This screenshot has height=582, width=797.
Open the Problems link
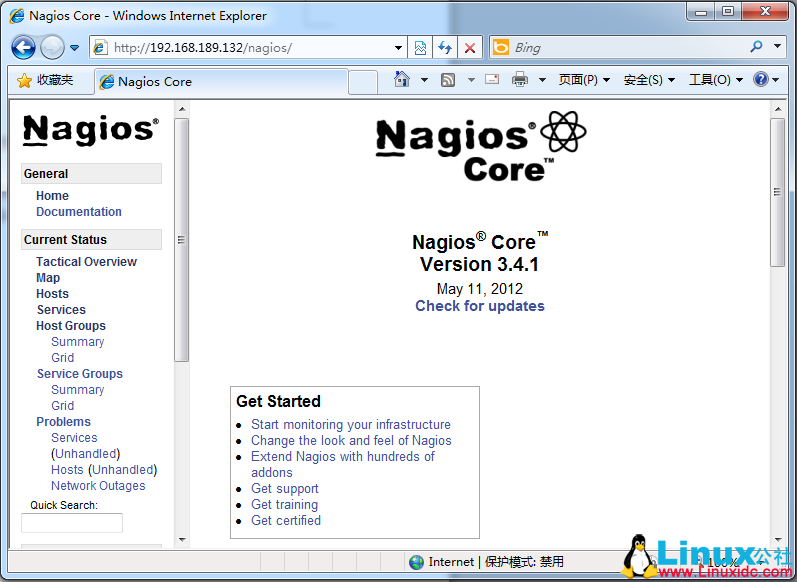[64, 422]
